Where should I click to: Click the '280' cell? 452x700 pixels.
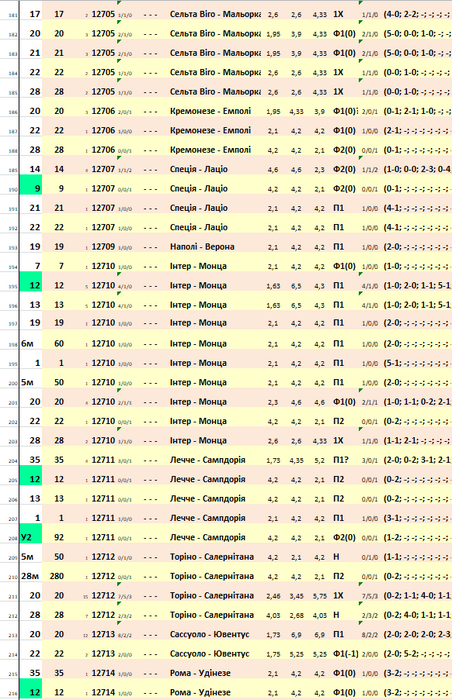[57, 576]
